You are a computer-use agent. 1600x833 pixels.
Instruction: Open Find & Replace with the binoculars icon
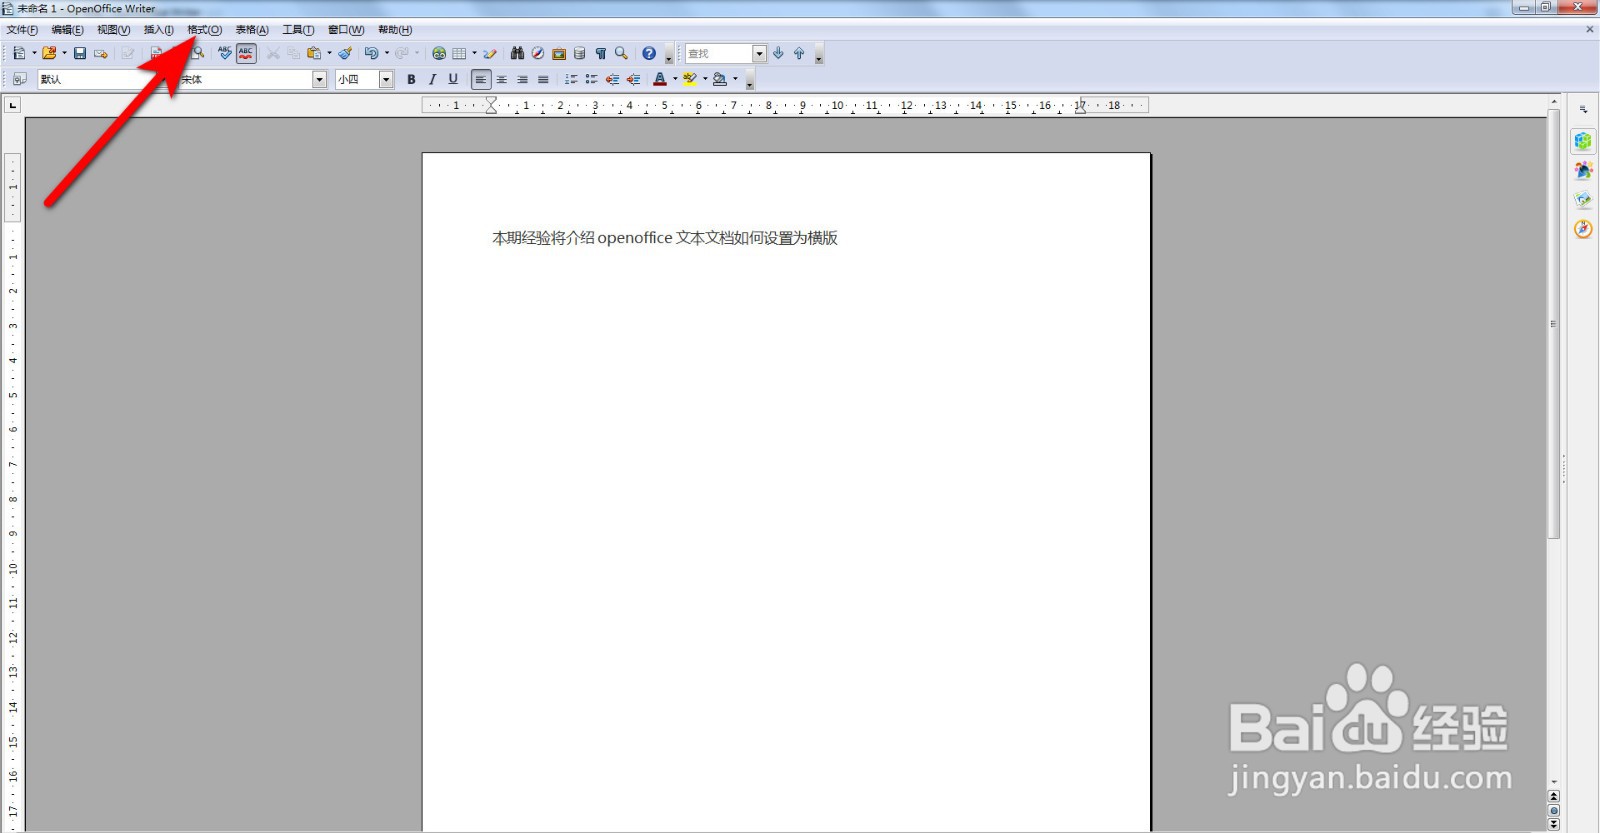(517, 53)
